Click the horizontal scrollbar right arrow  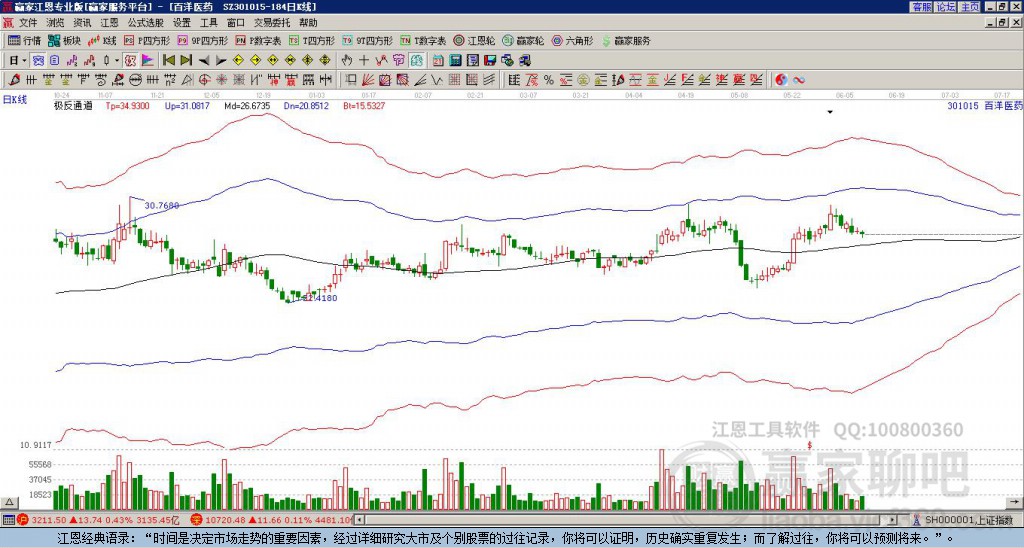[x=893, y=520]
